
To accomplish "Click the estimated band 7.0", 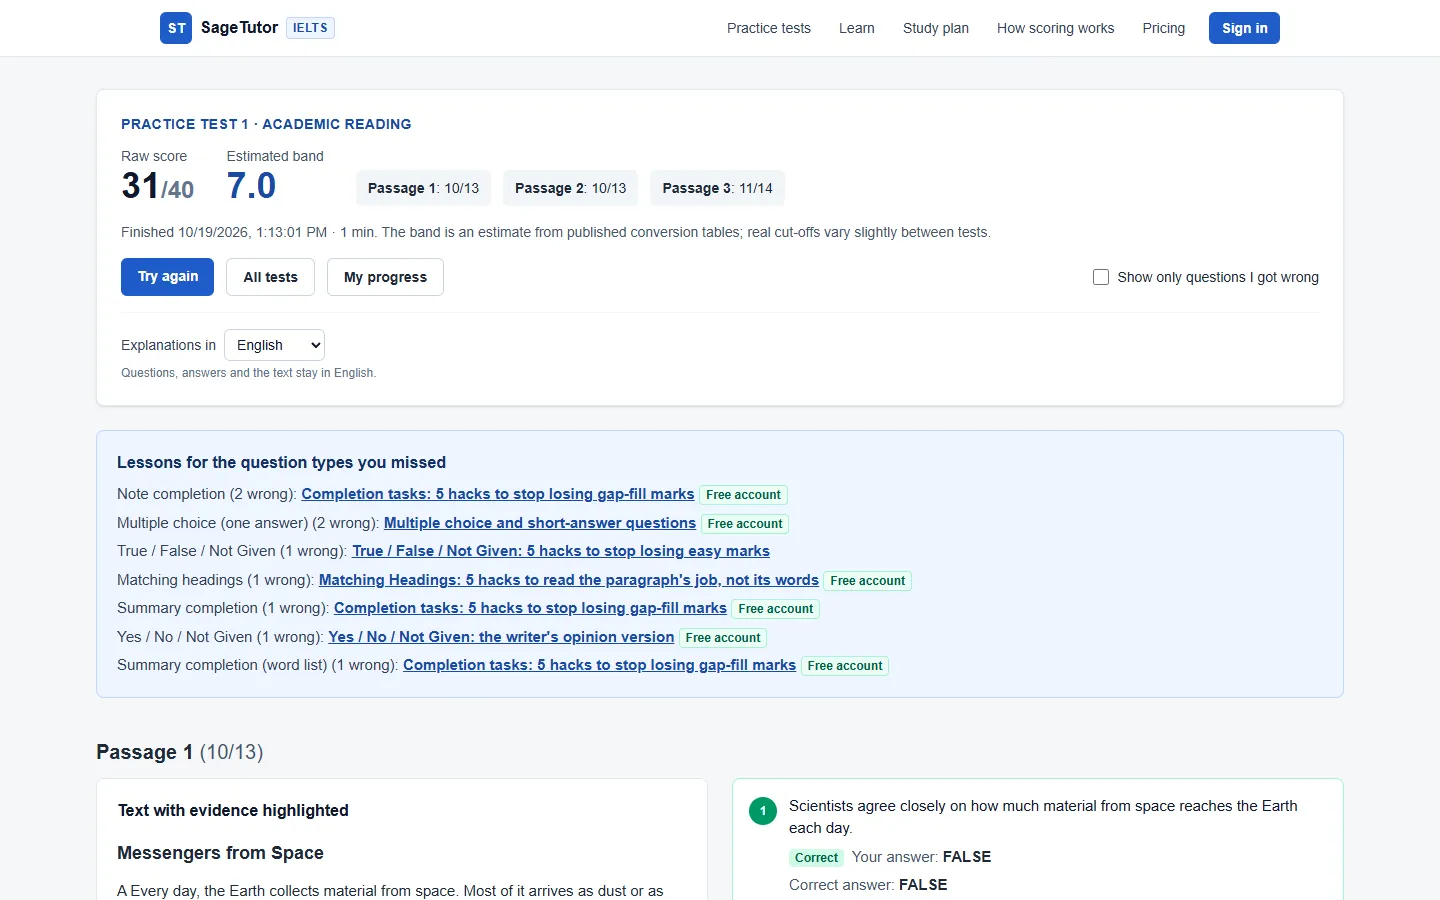I will click(x=251, y=187).
